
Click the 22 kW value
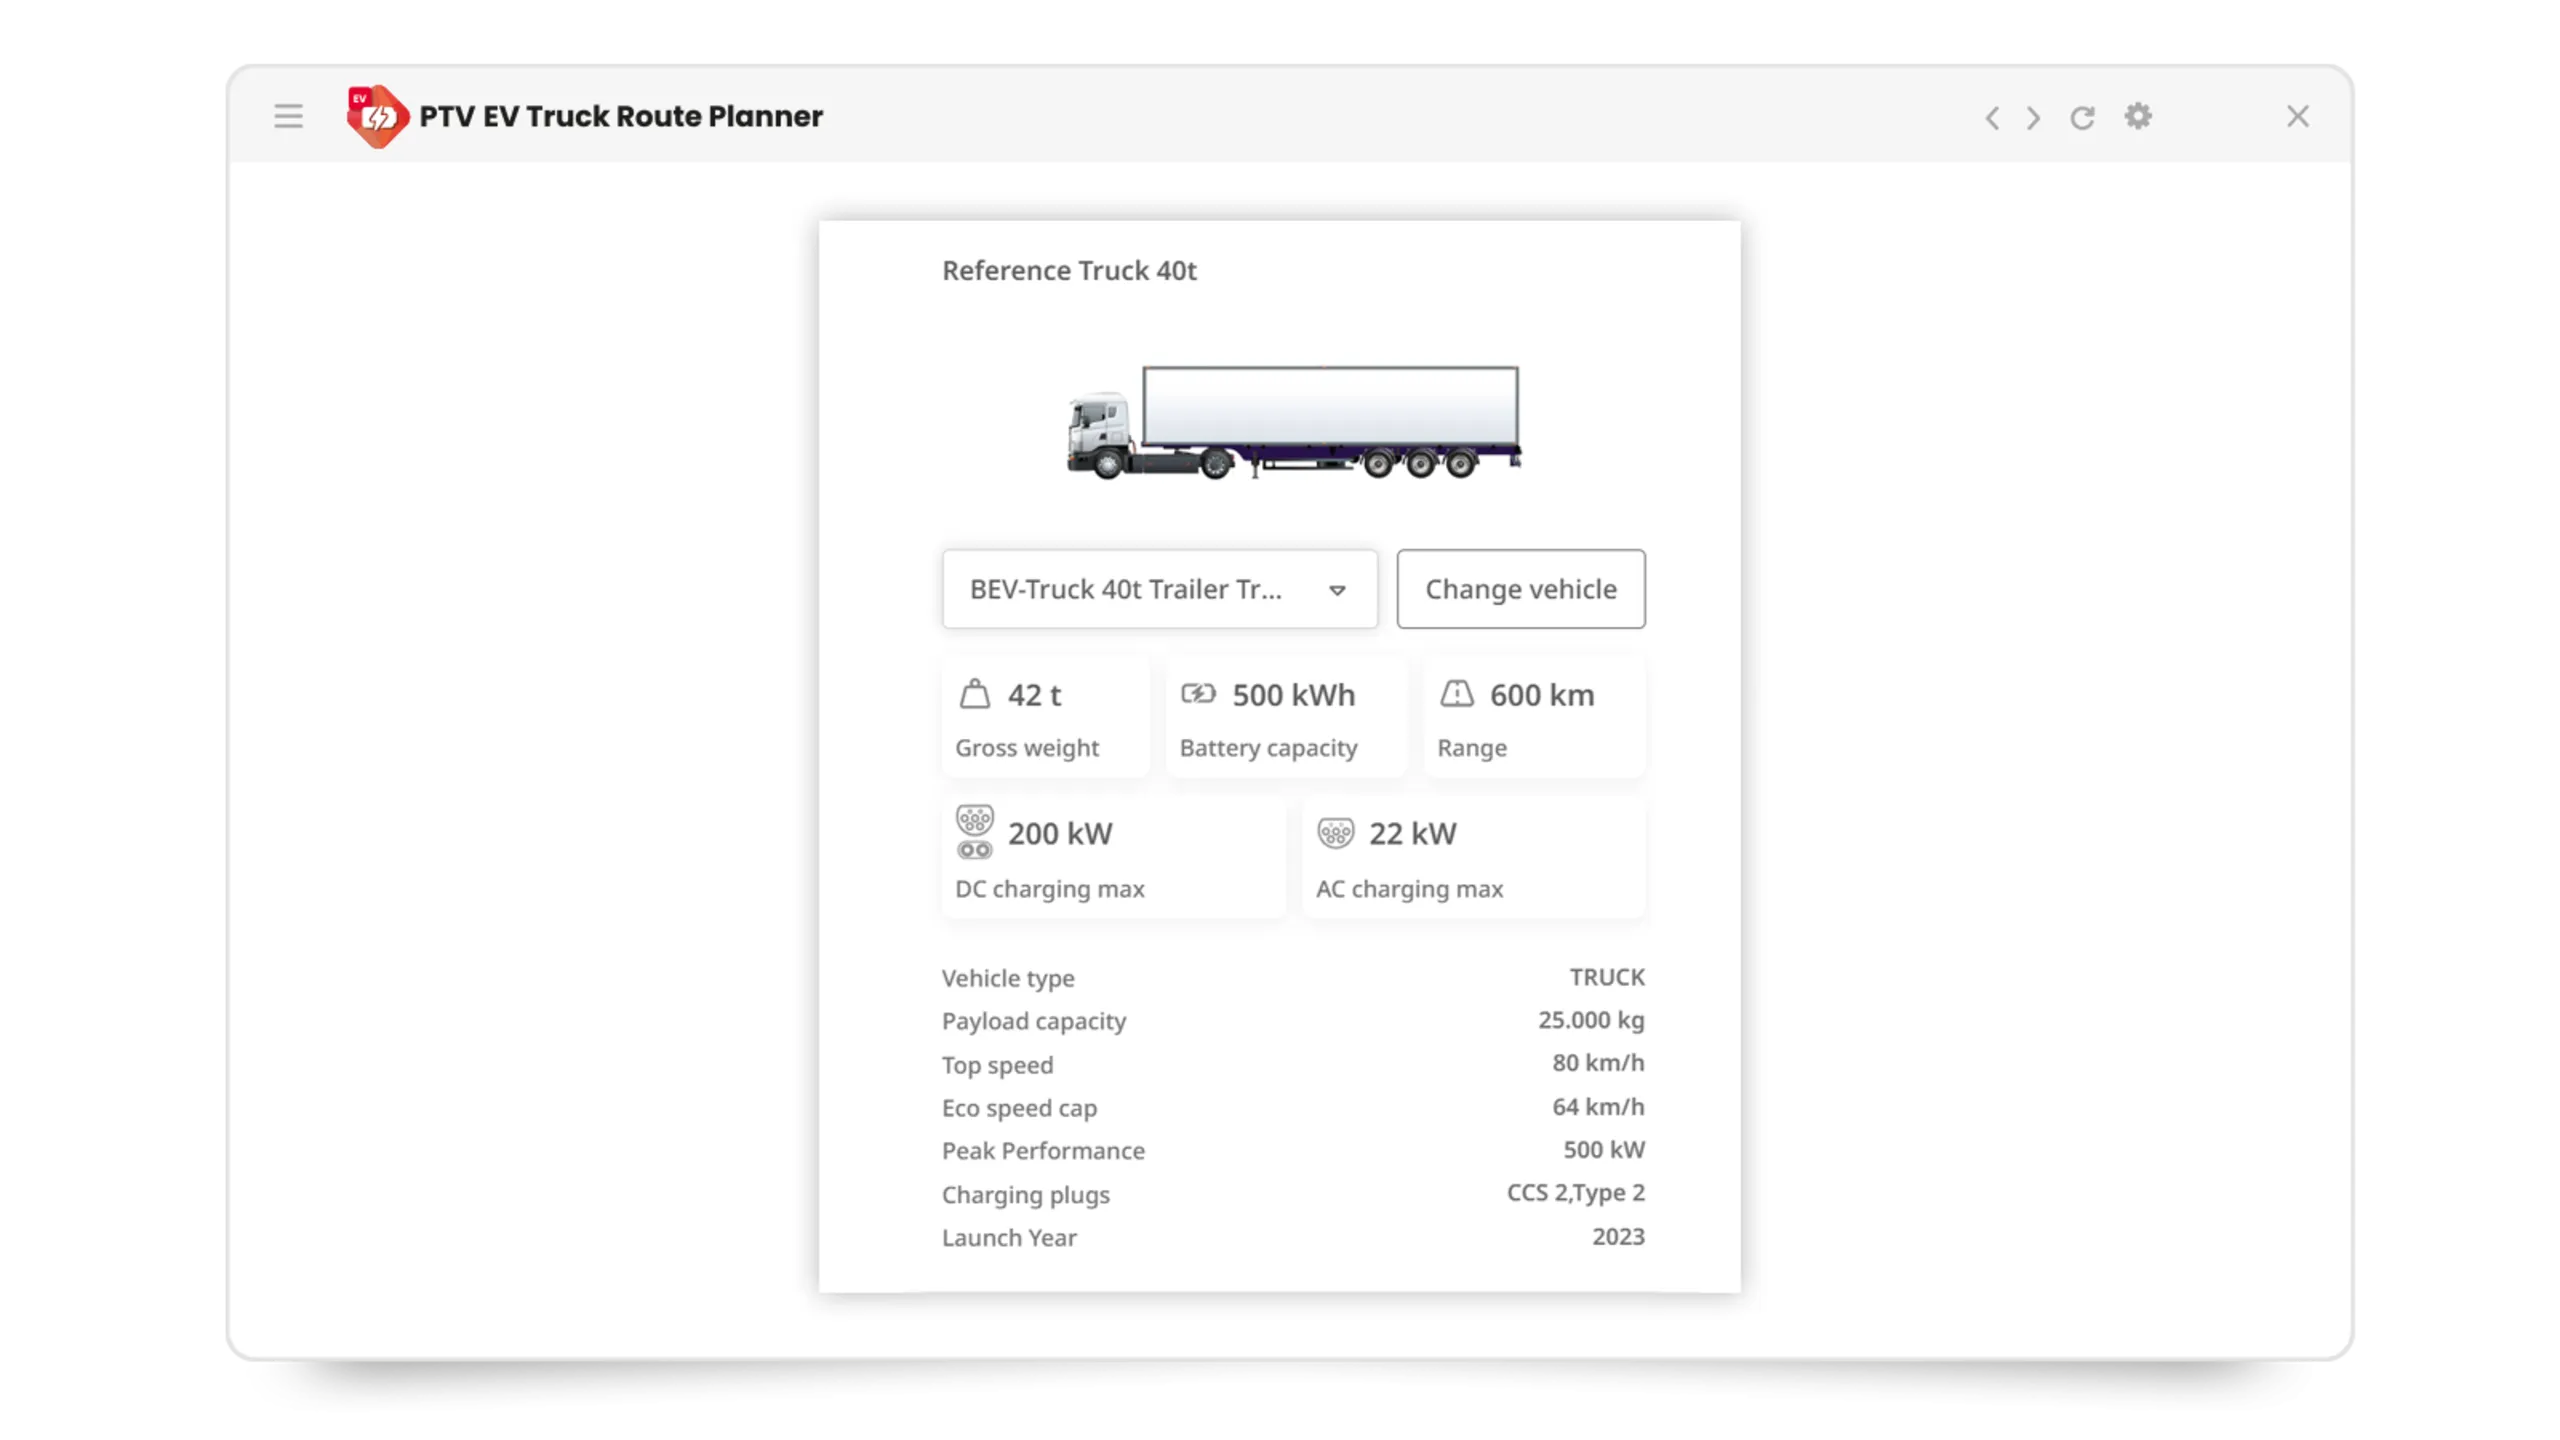pyautogui.click(x=1413, y=834)
